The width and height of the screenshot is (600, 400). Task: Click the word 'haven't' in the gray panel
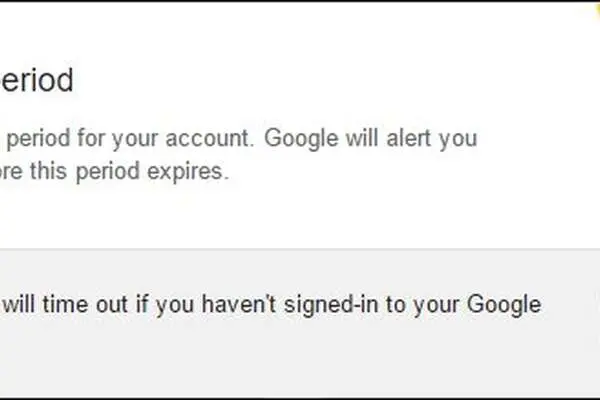[x=239, y=304]
